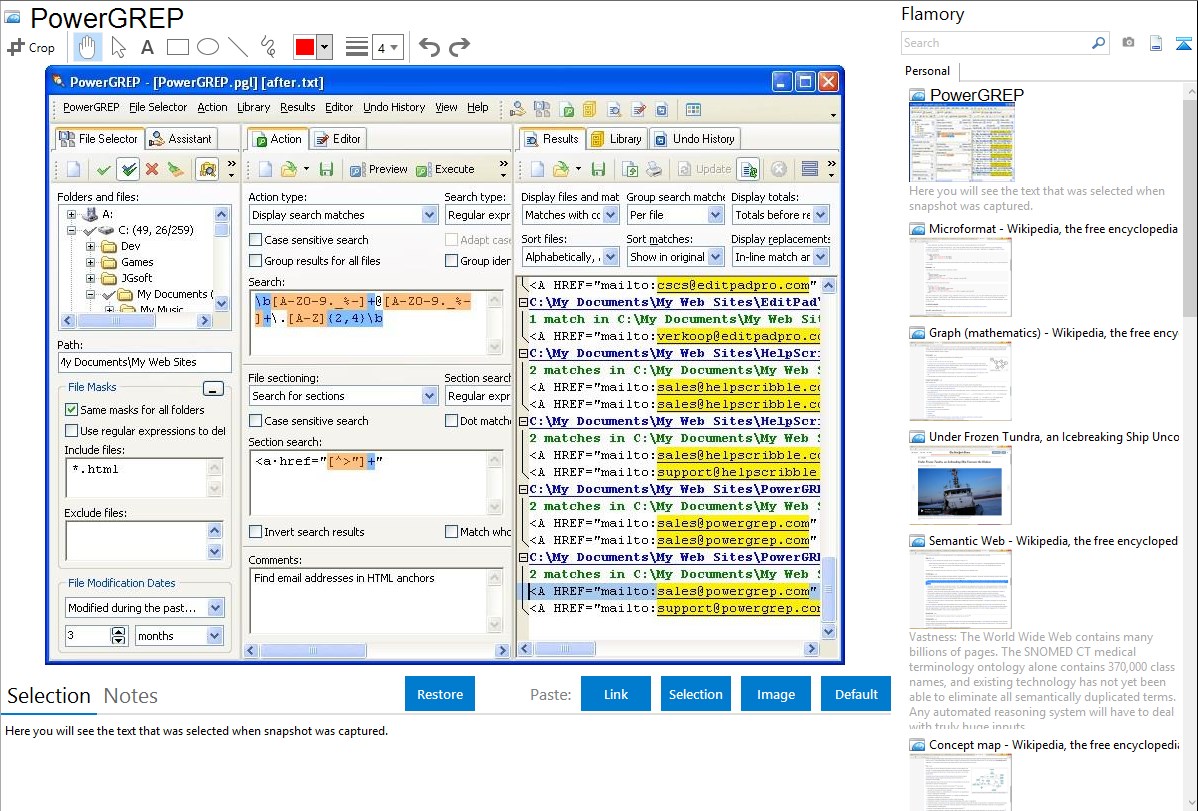Open the Display totals dropdown
This screenshot has width=1198, height=811.
(821, 215)
